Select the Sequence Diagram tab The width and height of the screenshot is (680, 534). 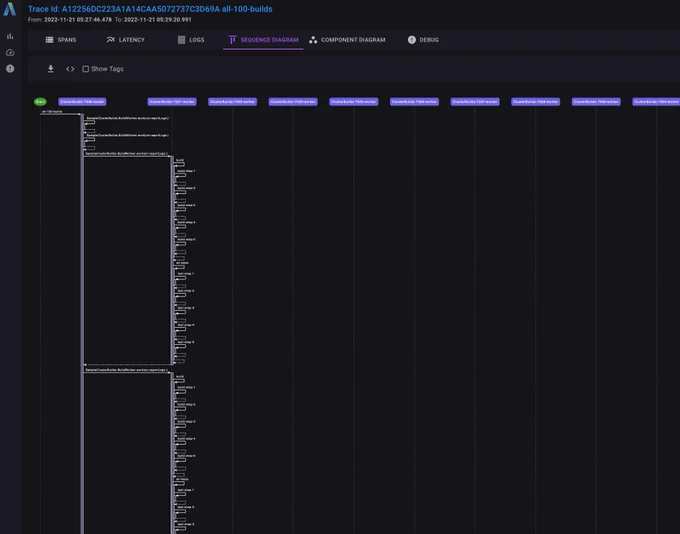[x=263, y=40]
